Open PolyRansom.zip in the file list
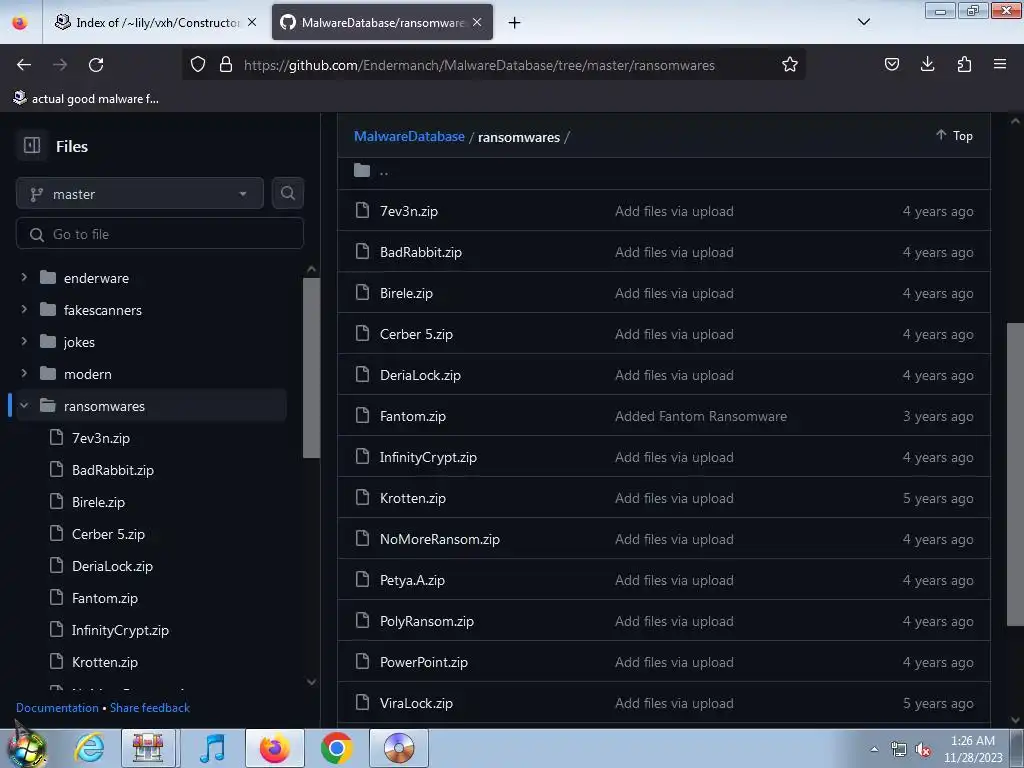The image size is (1024, 768). (426, 621)
